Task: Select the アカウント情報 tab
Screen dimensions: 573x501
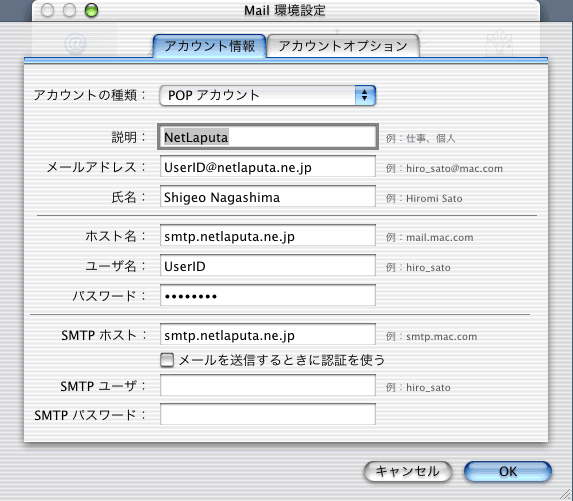Action: tap(210, 46)
